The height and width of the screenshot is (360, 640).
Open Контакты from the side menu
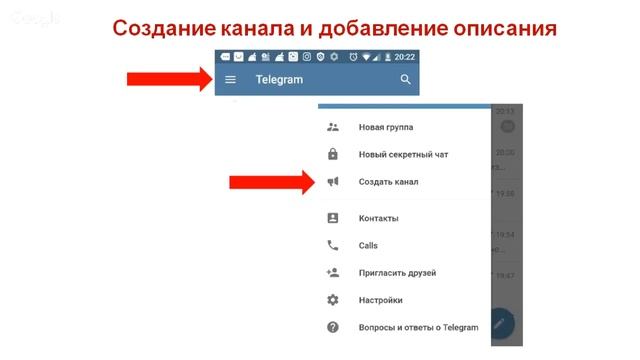378,218
